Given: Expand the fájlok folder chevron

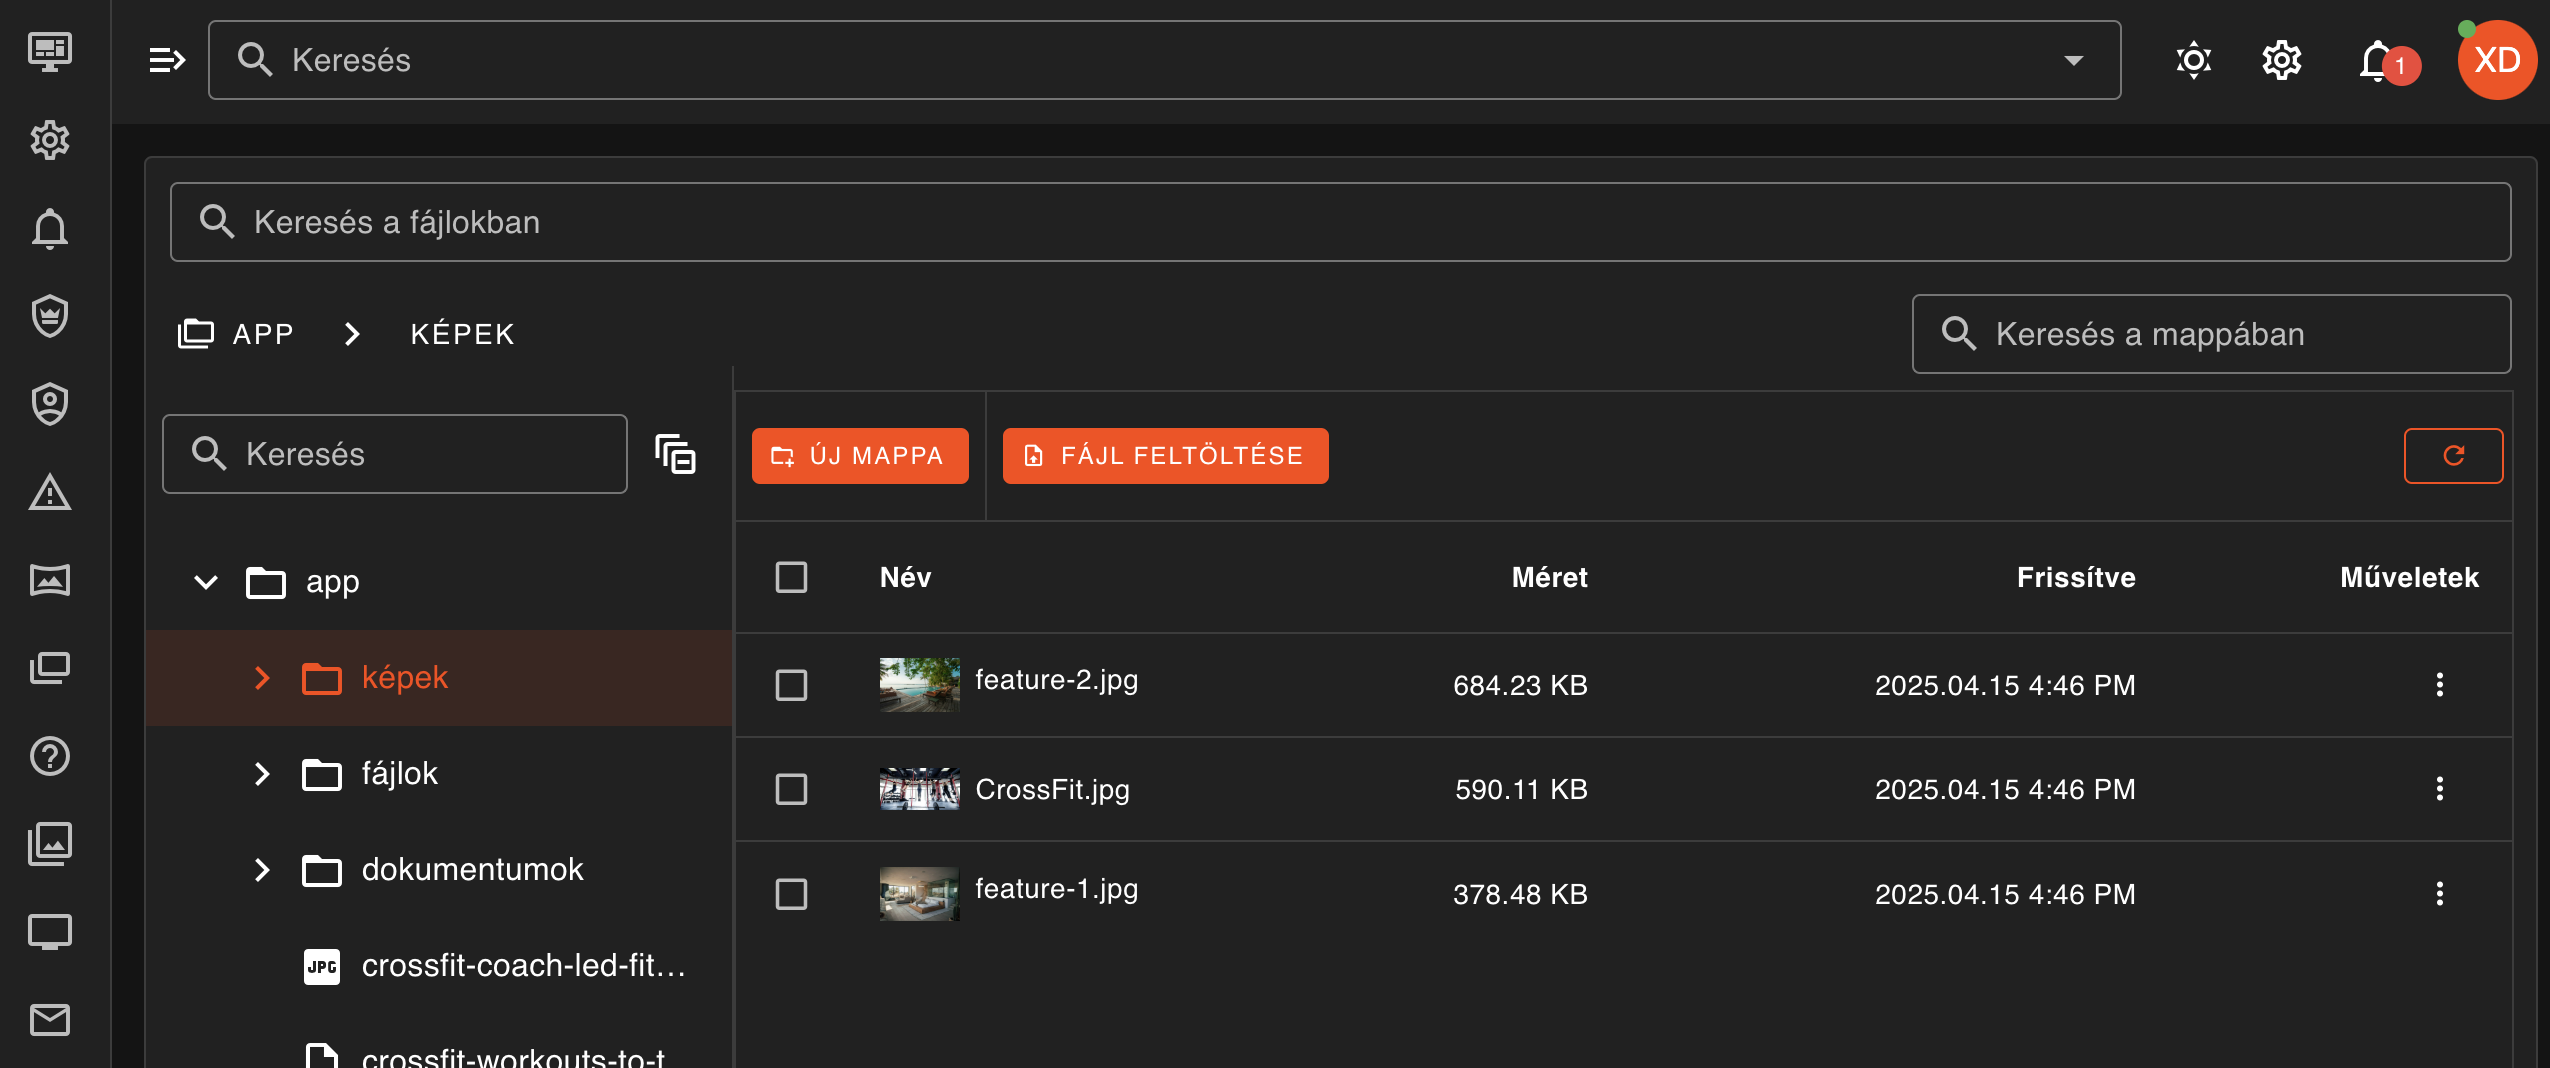Looking at the screenshot, I should [262, 774].
